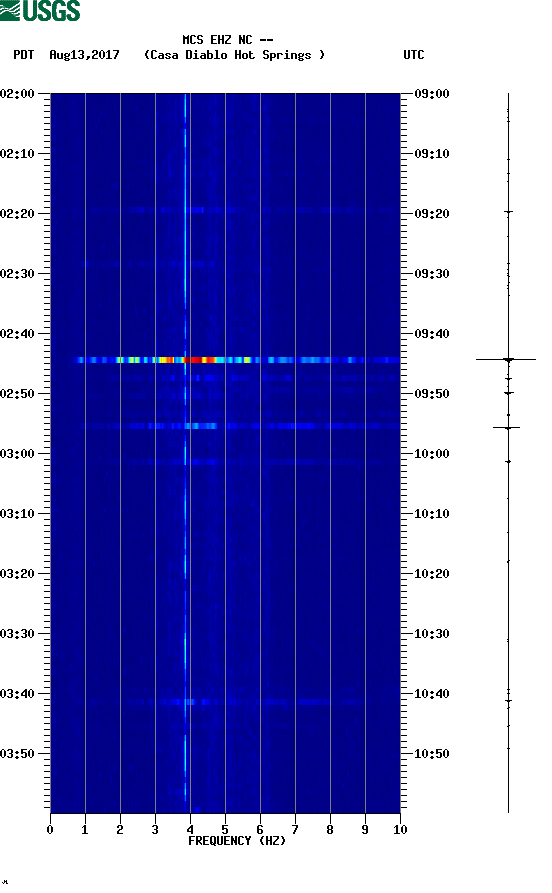Image resolution: width=552 pixels, height=893 pixels.
Task: Select the station title 'MCS EHZ NC --'
Action: tap(228, 40)
